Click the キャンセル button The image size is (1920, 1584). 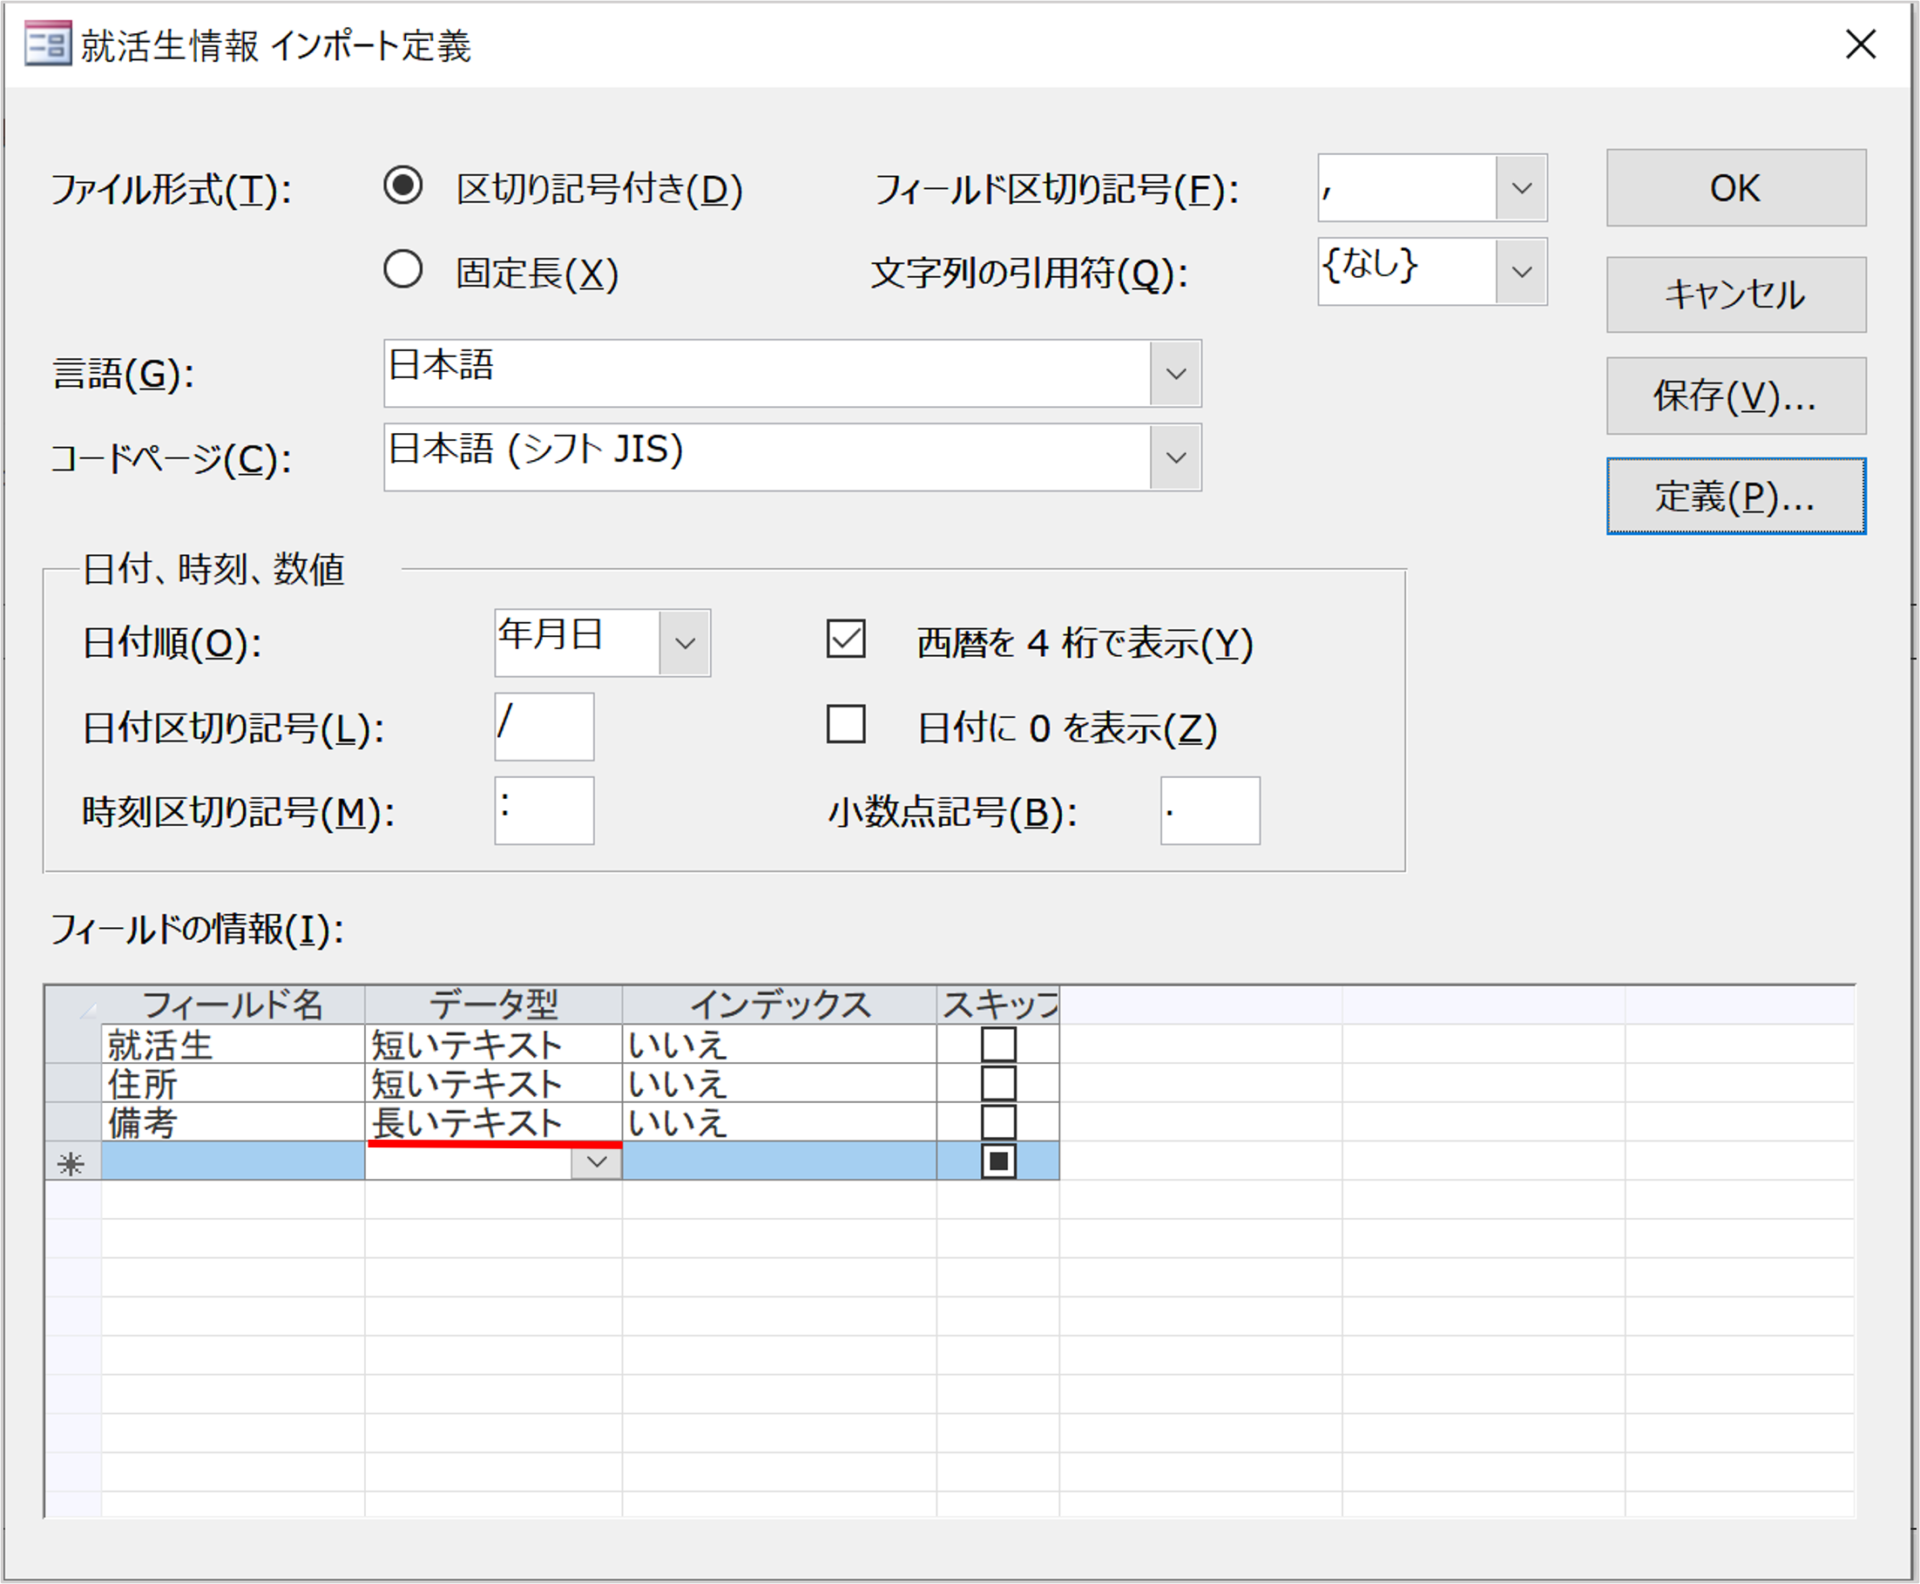tap(1736, 295)
